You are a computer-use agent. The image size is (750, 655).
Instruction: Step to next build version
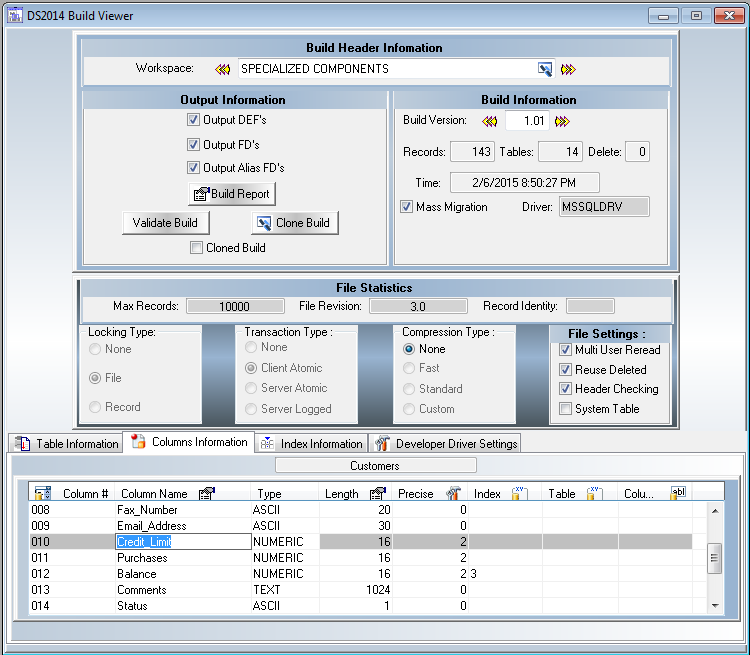coord(562,121)
